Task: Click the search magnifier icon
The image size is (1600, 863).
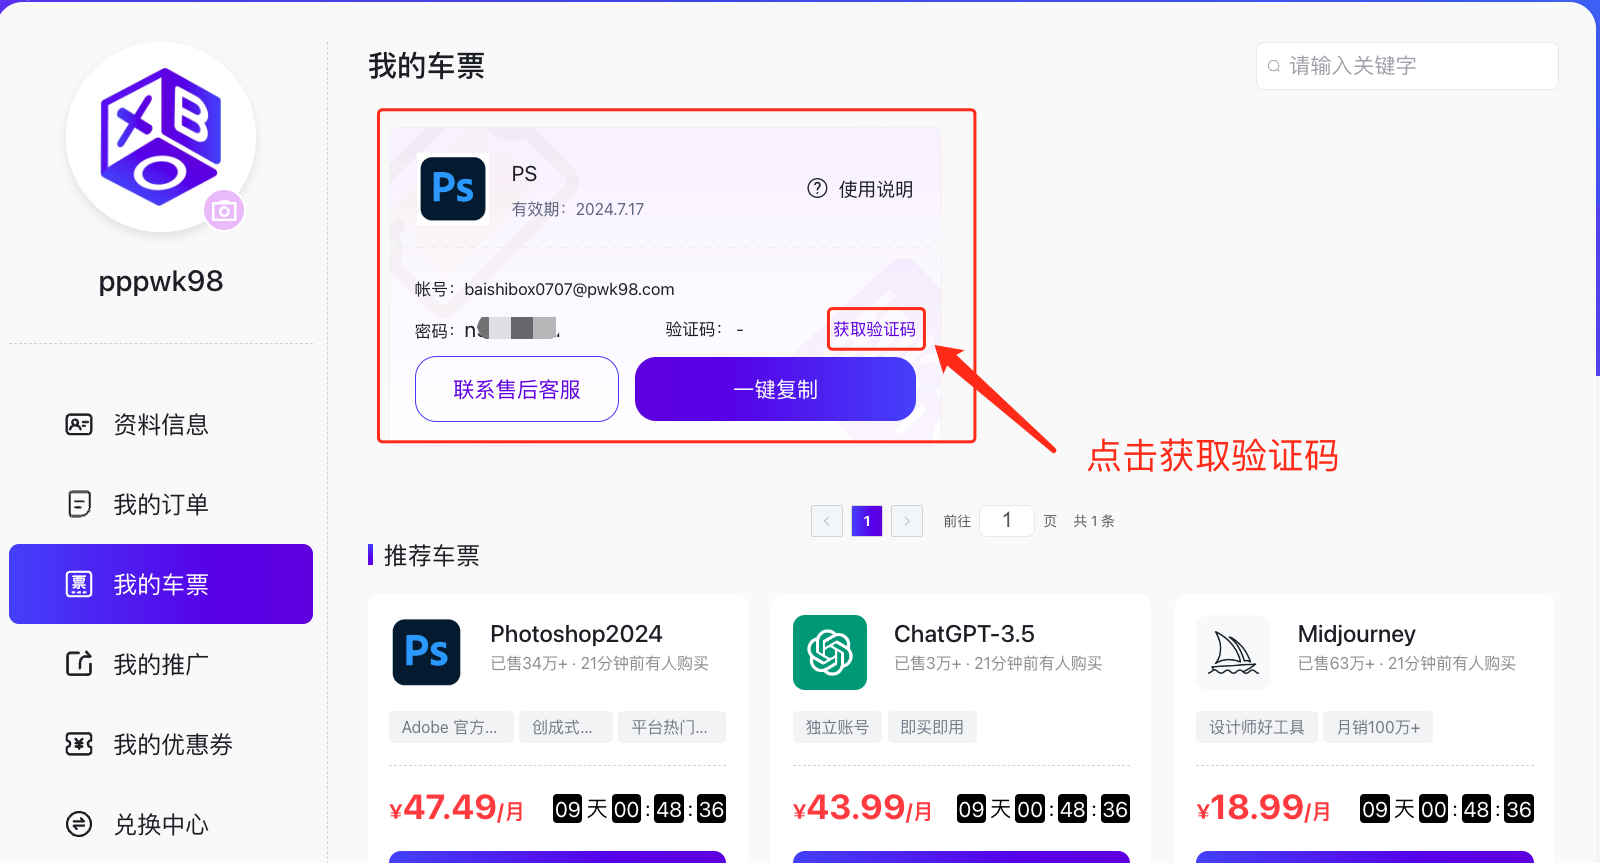Action: point(1274,66)
